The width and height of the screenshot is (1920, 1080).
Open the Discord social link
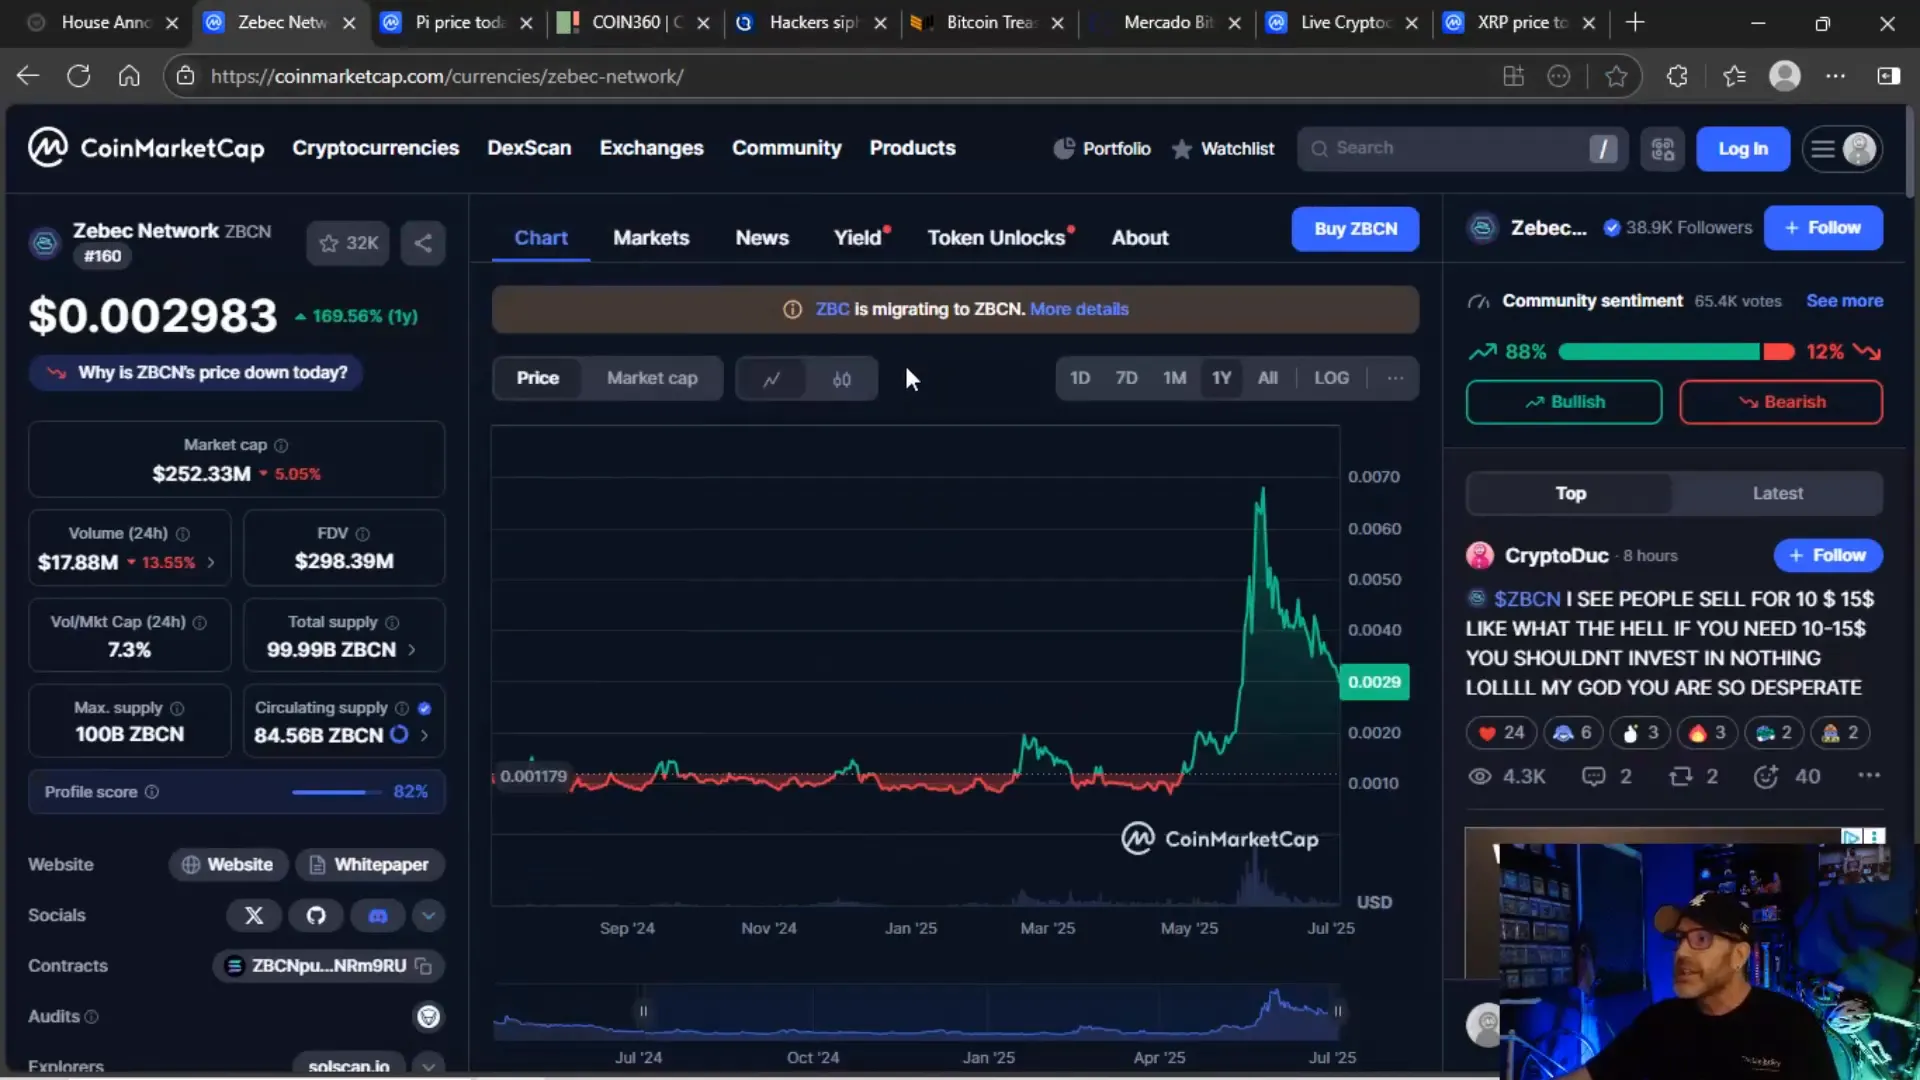pos(378,915)
